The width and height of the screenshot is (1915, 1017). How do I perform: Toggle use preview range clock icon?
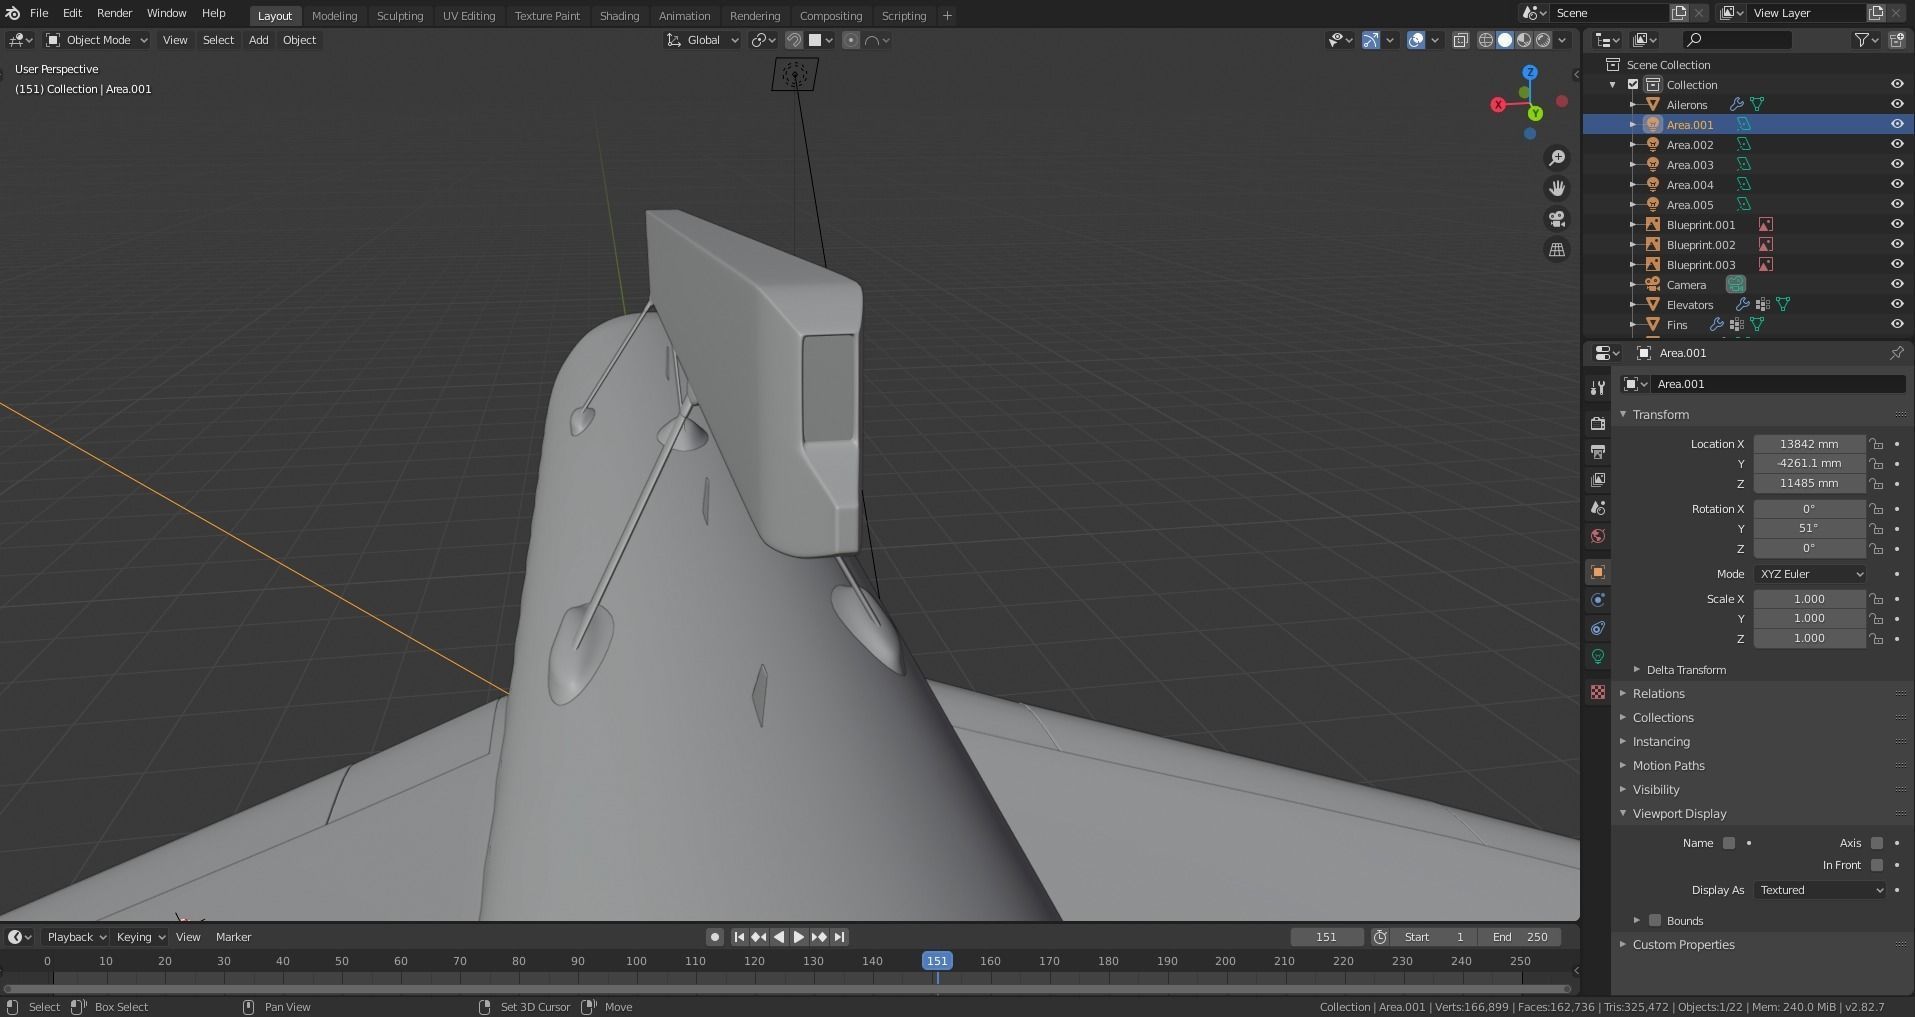(x=1380, y=937)
